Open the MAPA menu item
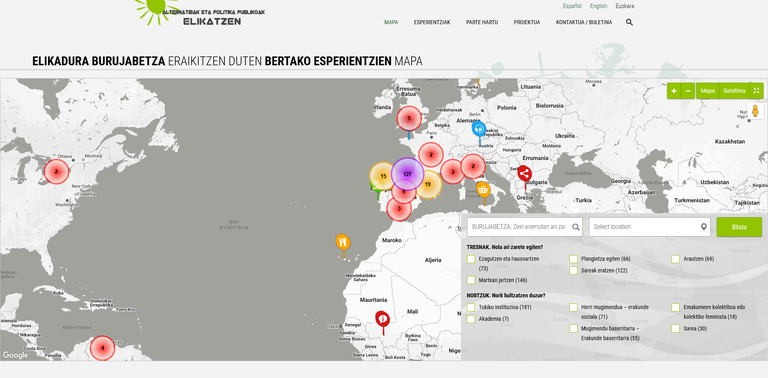 tap(391, 23)
